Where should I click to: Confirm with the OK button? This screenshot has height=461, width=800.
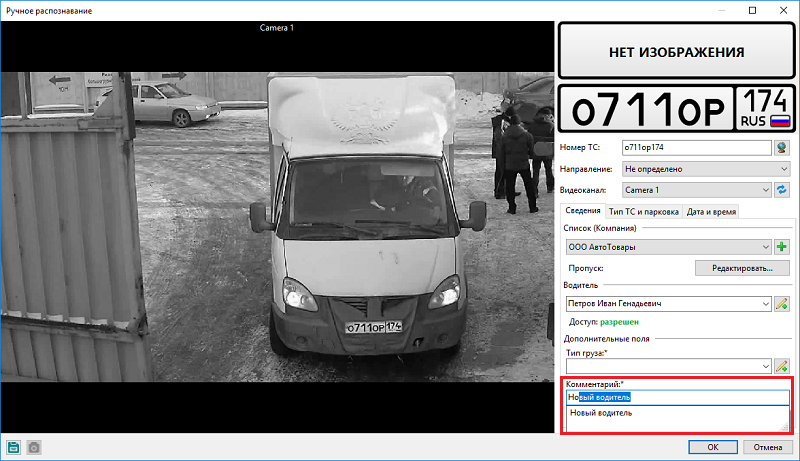tap(712, 446)
